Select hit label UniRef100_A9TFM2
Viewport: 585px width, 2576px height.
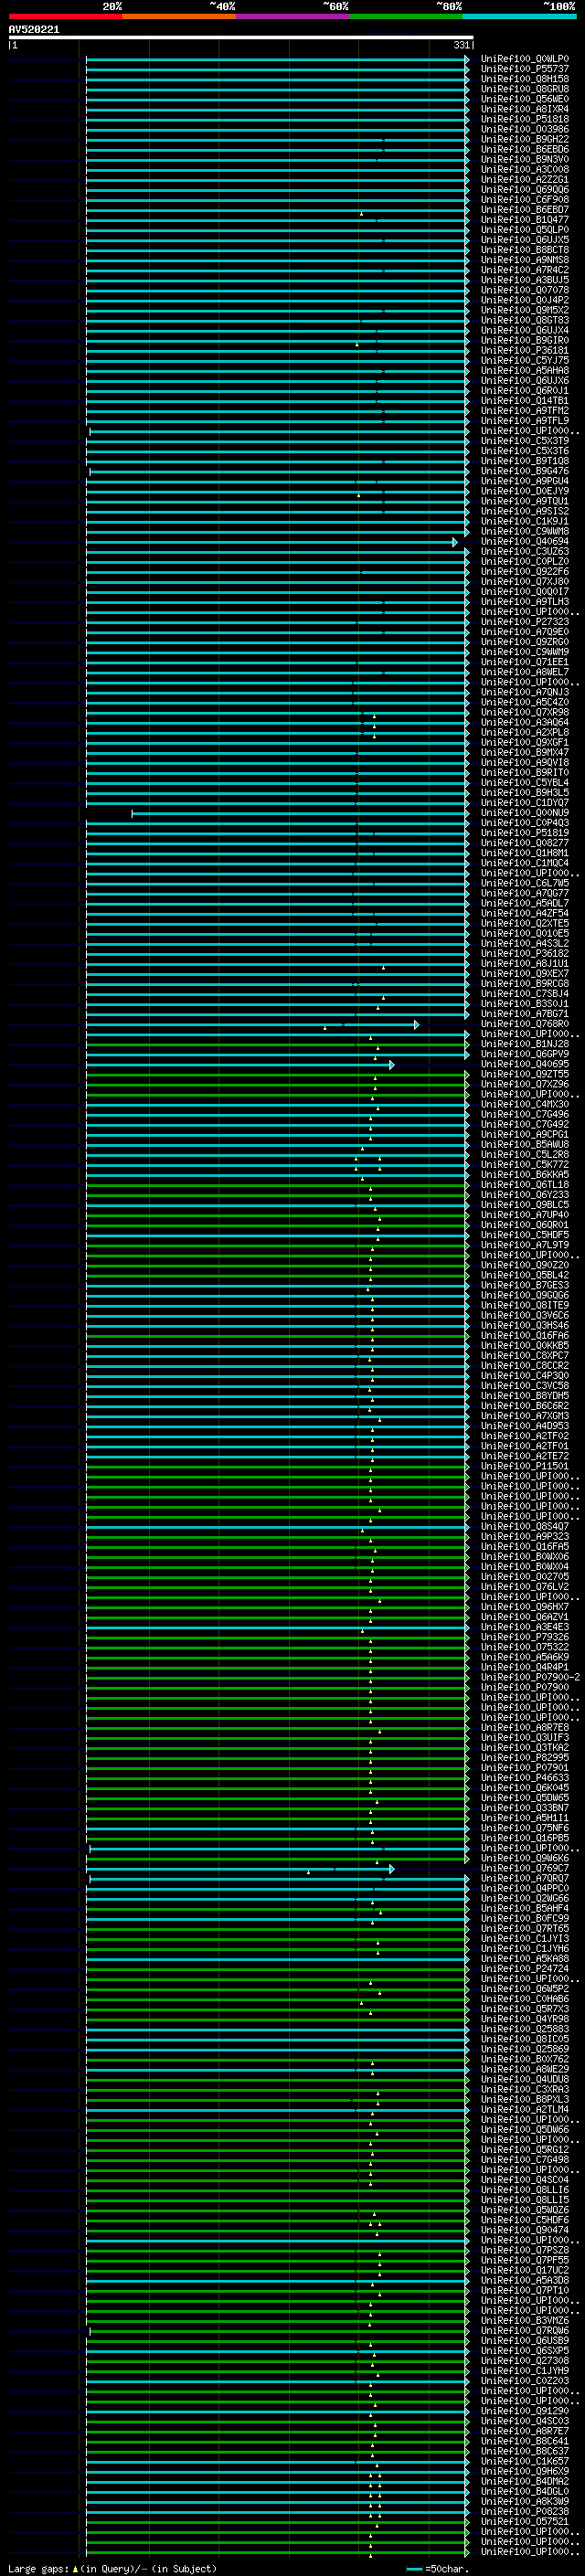click(x=525, y=411)
